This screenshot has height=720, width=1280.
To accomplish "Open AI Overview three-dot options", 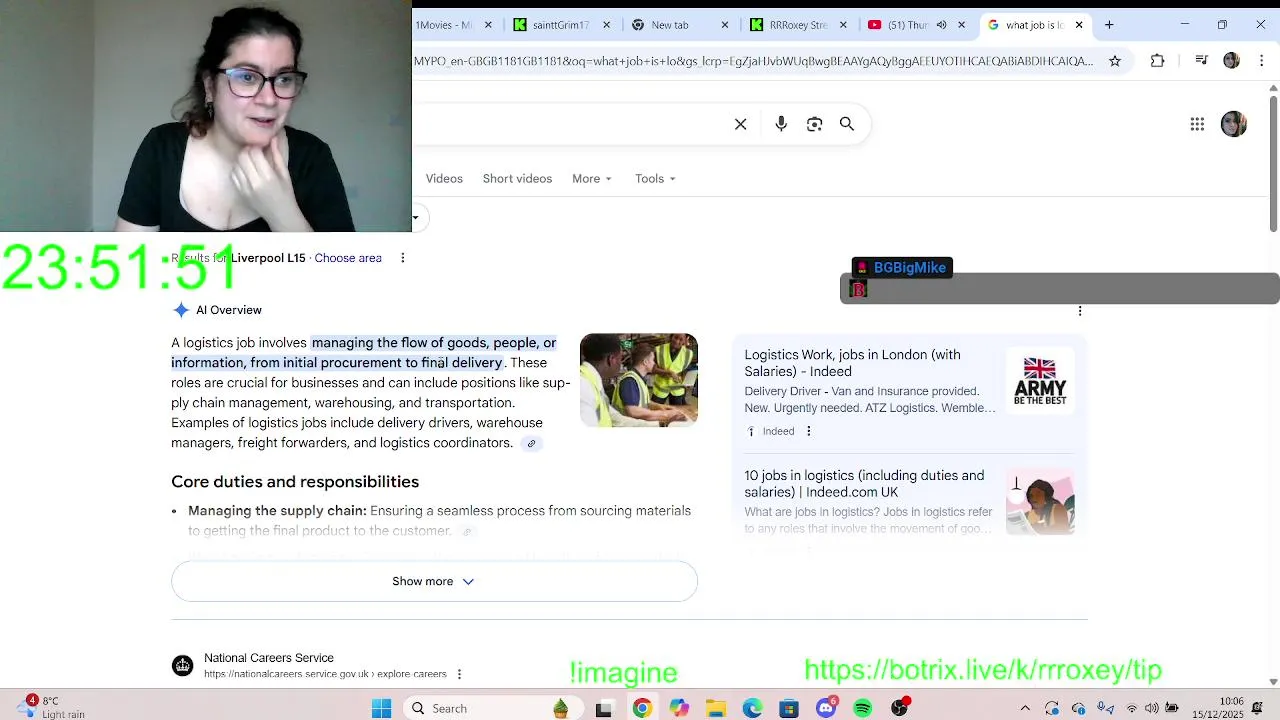I will 1080,311.
